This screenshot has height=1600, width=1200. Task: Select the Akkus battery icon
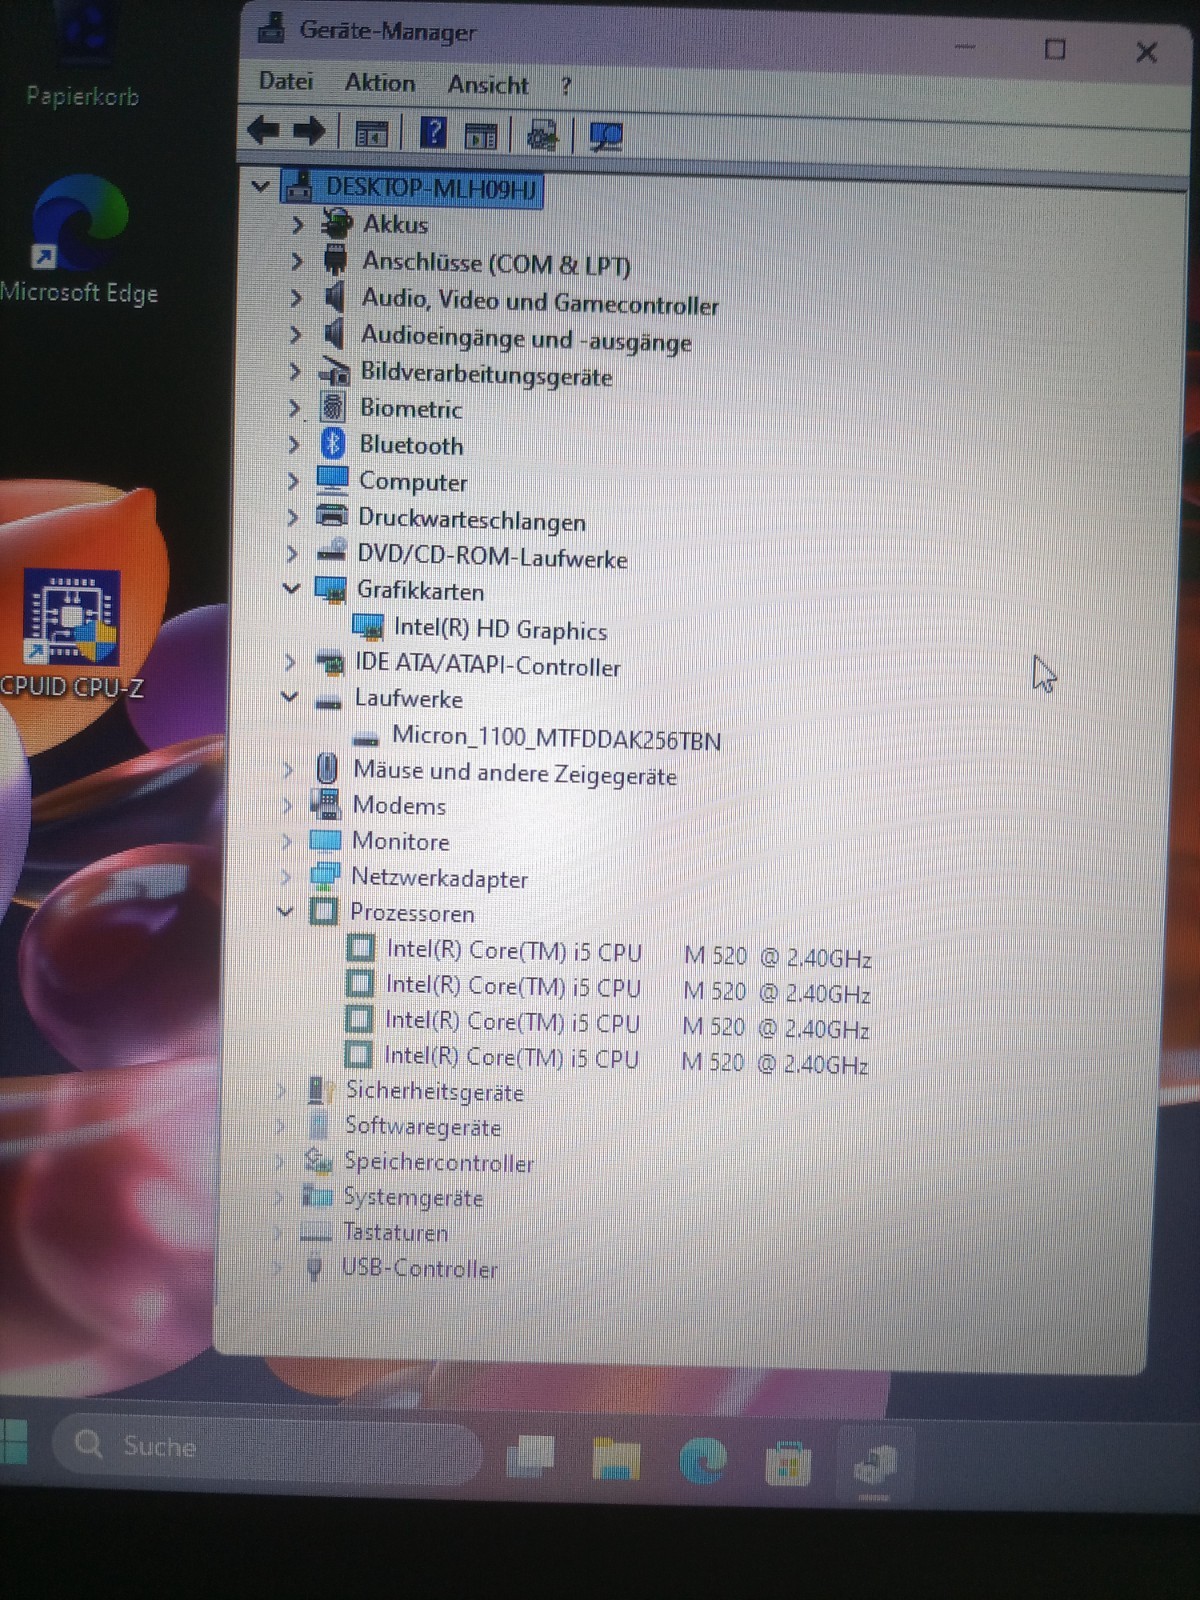pyautogui.click(x=337, y=222)
